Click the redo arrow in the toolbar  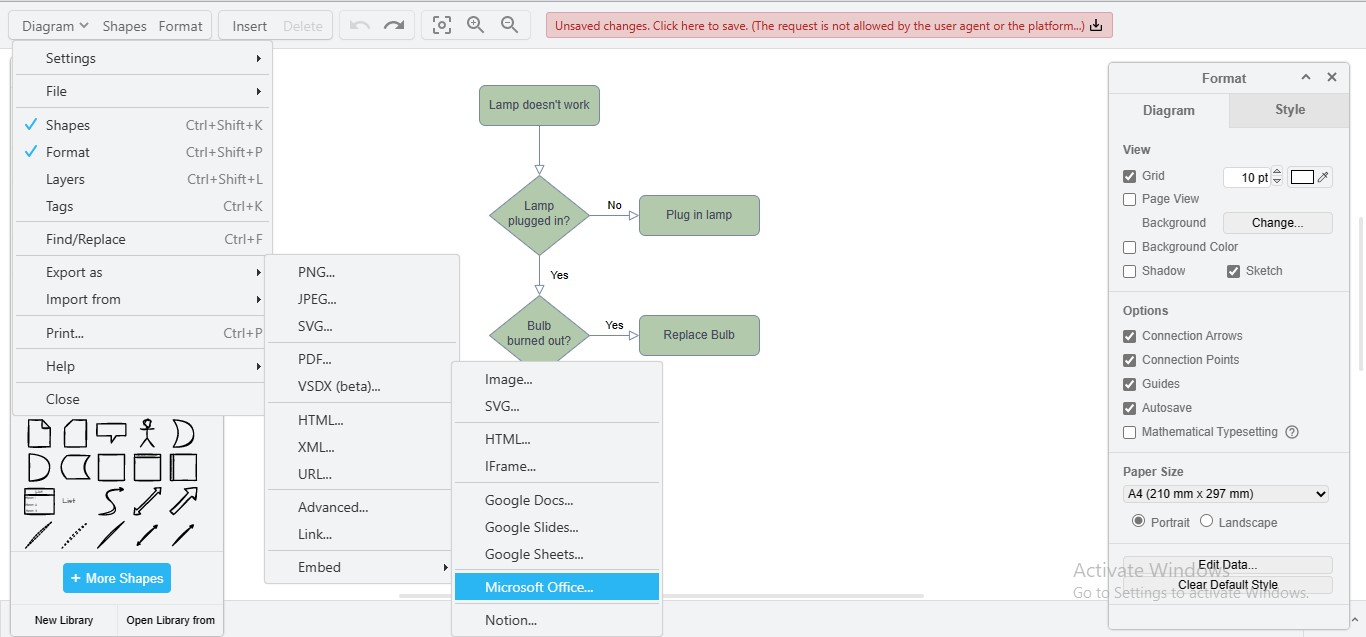click(394, 26)
